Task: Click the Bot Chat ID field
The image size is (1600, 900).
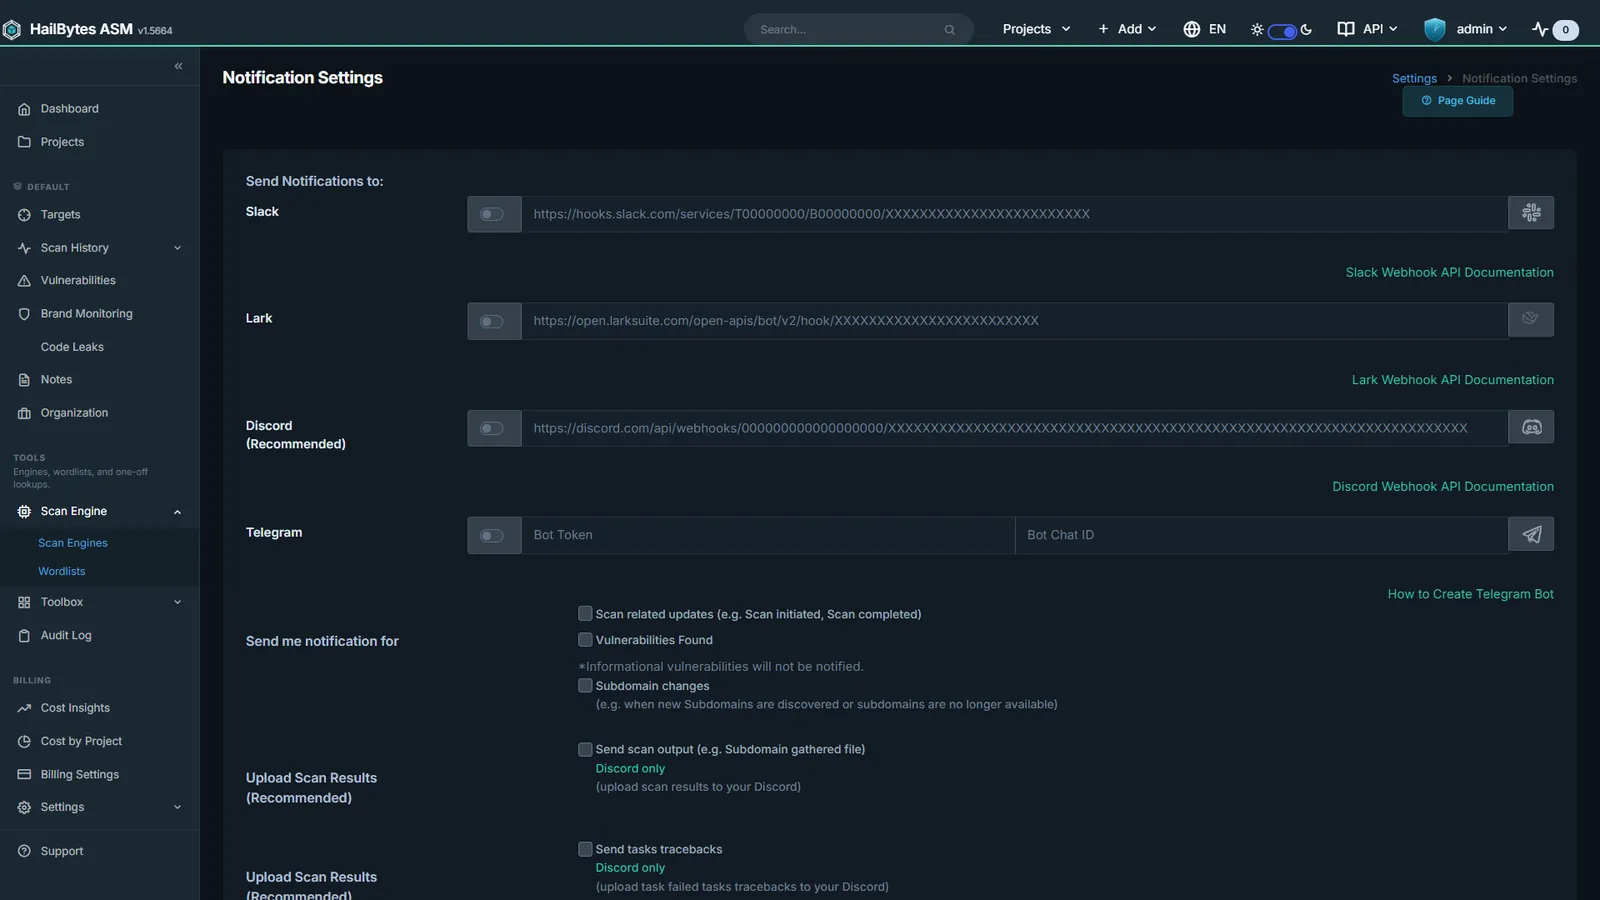Action: tap(1261, 535)
